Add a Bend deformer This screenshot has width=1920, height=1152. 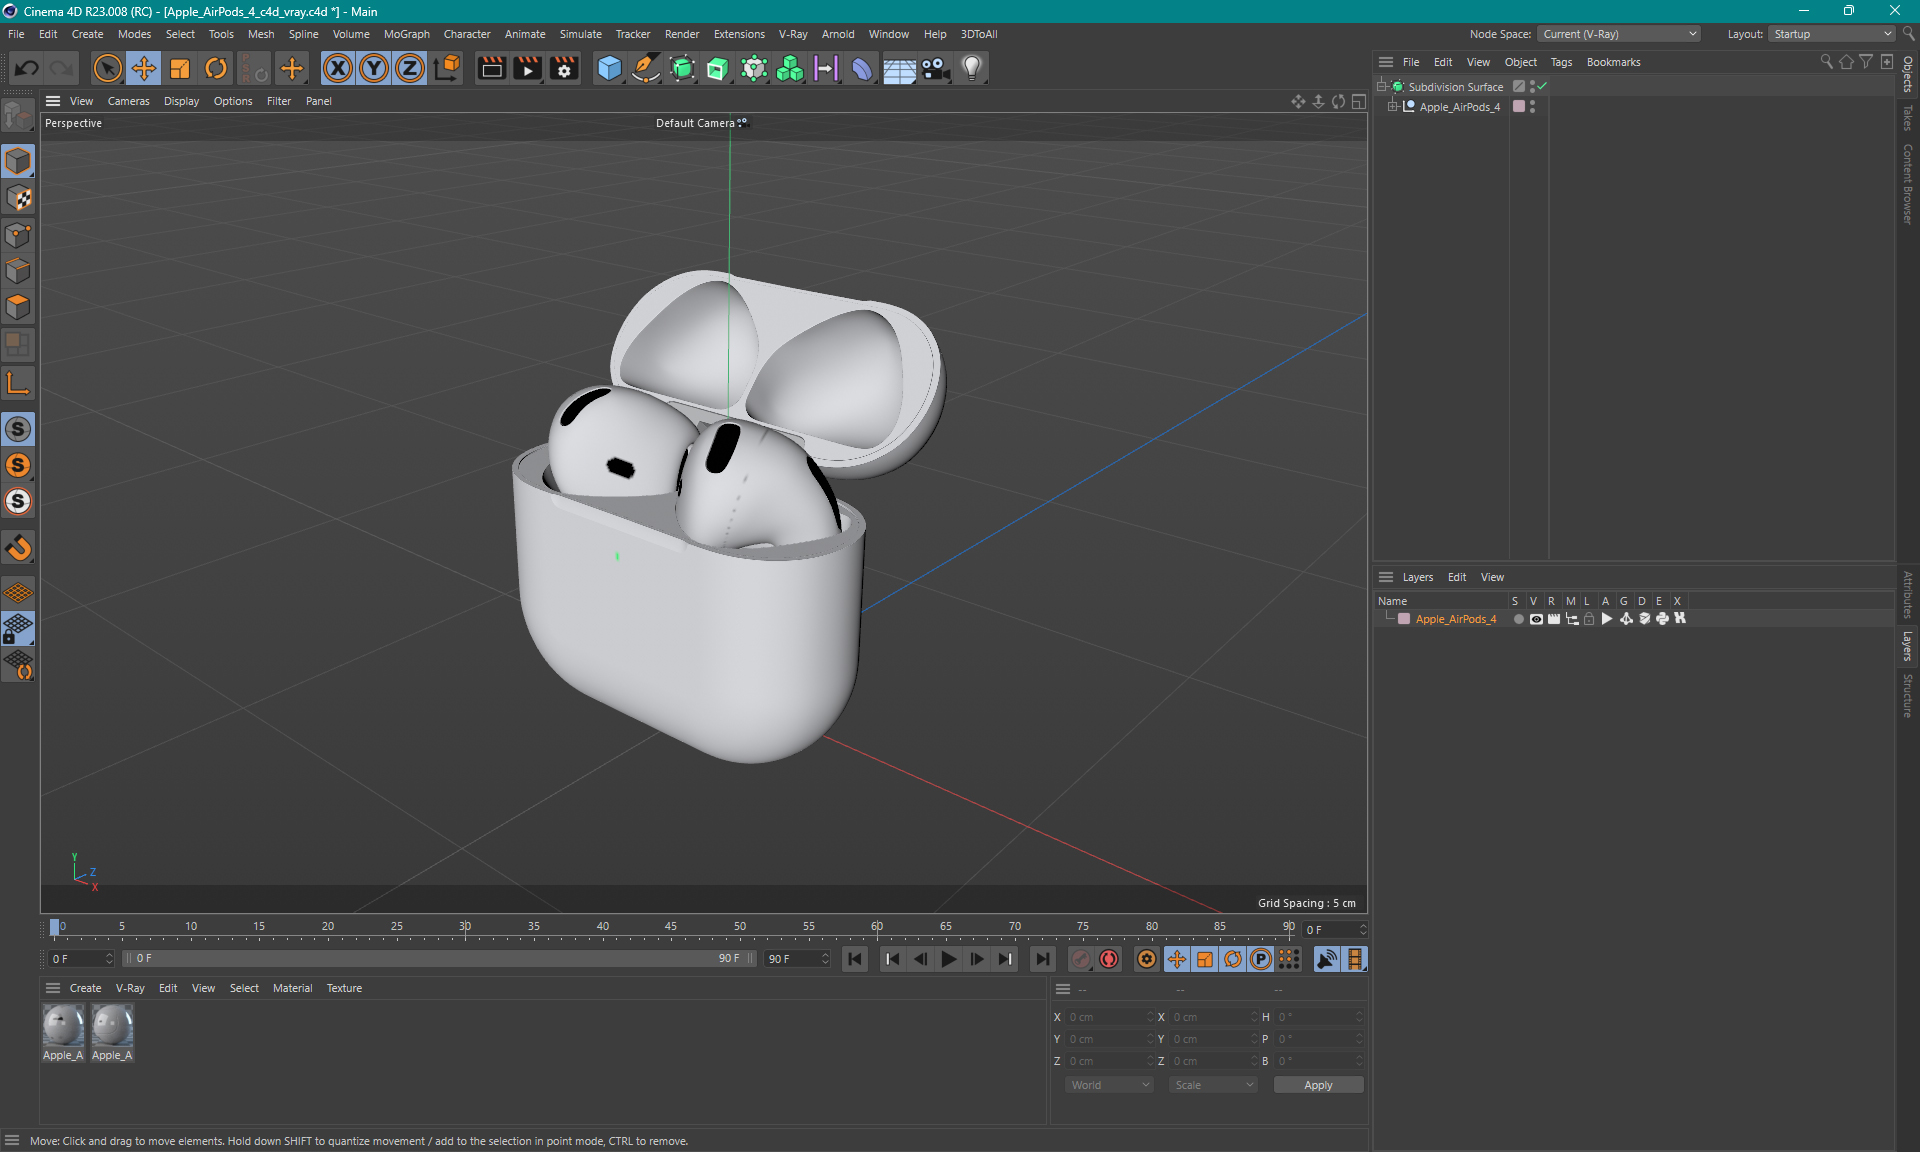(862, 68)
